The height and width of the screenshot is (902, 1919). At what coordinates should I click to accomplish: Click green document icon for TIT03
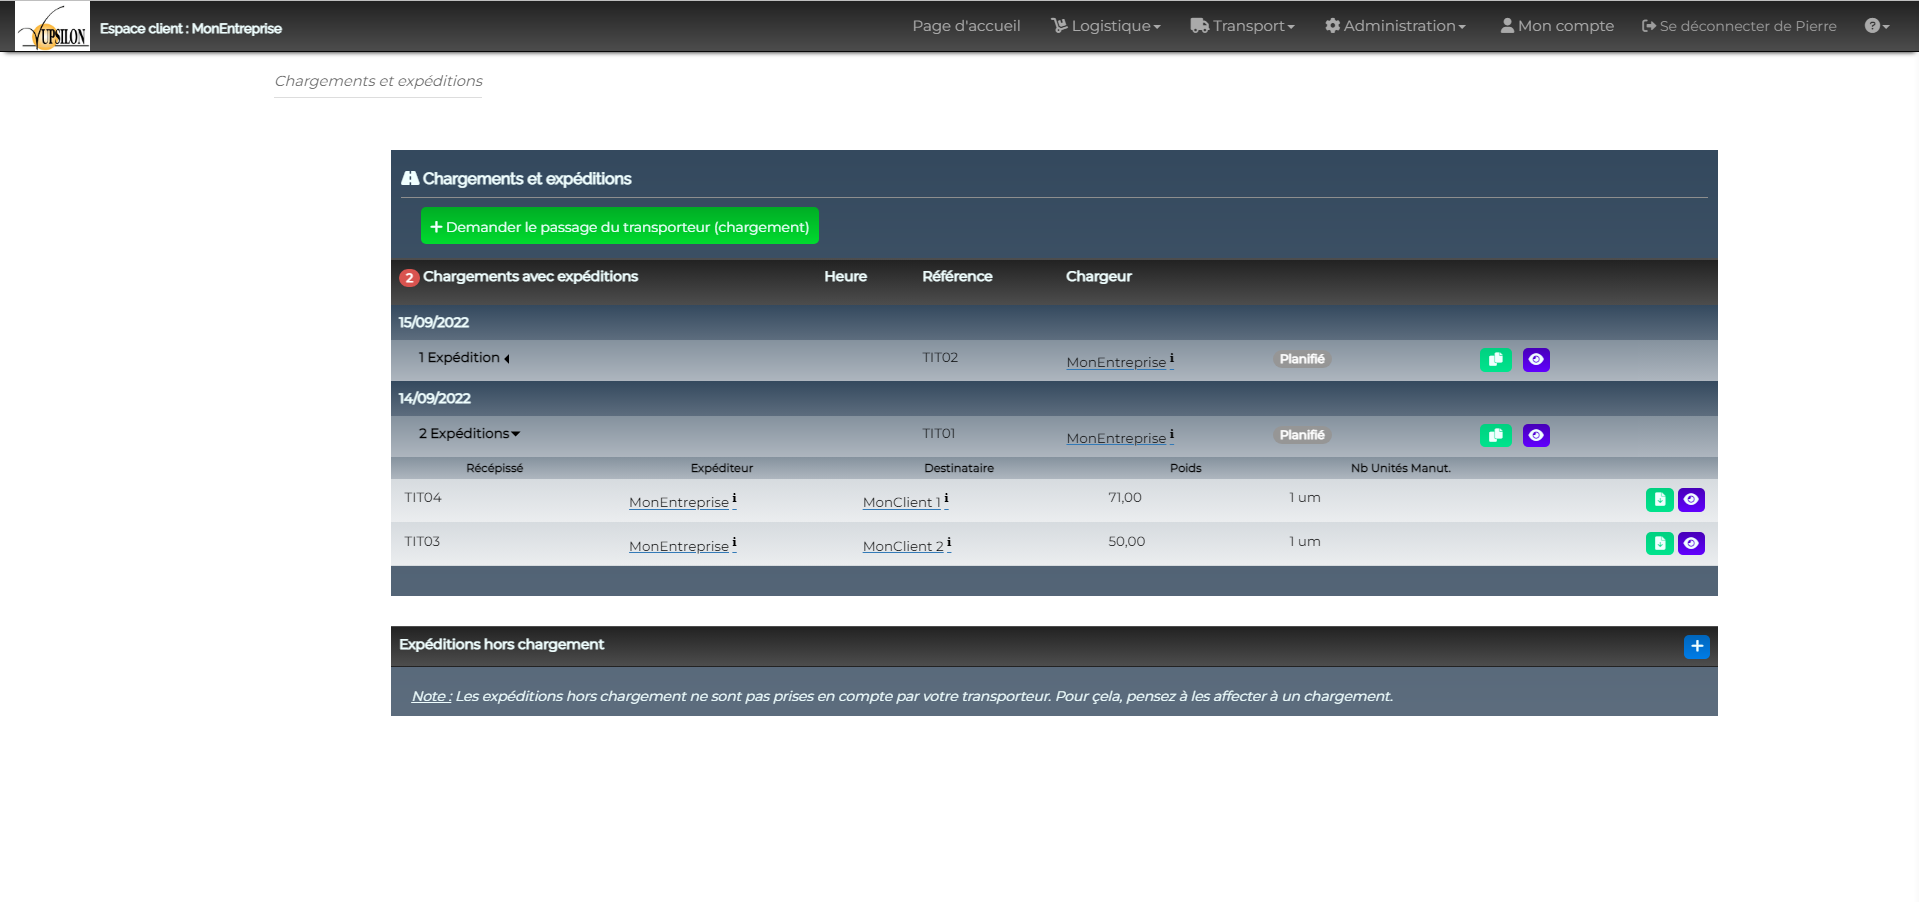pyautogui.click(x=1659, y=543)
